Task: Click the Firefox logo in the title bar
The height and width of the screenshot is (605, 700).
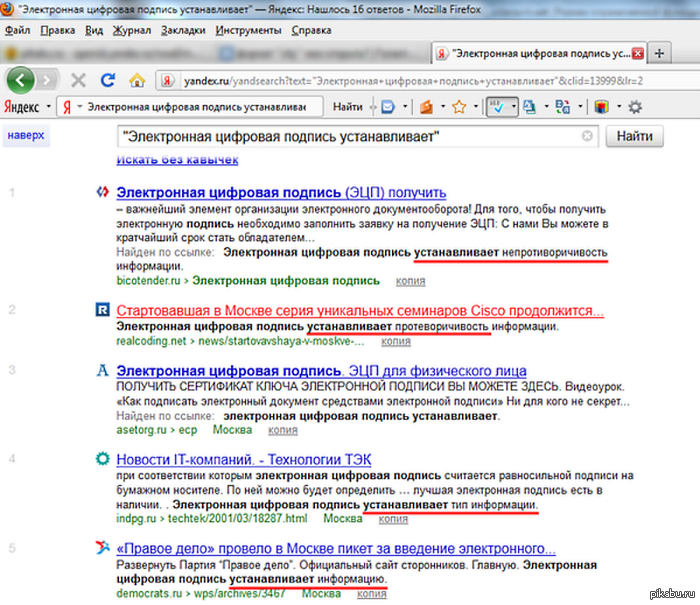Action: (7, 8)
